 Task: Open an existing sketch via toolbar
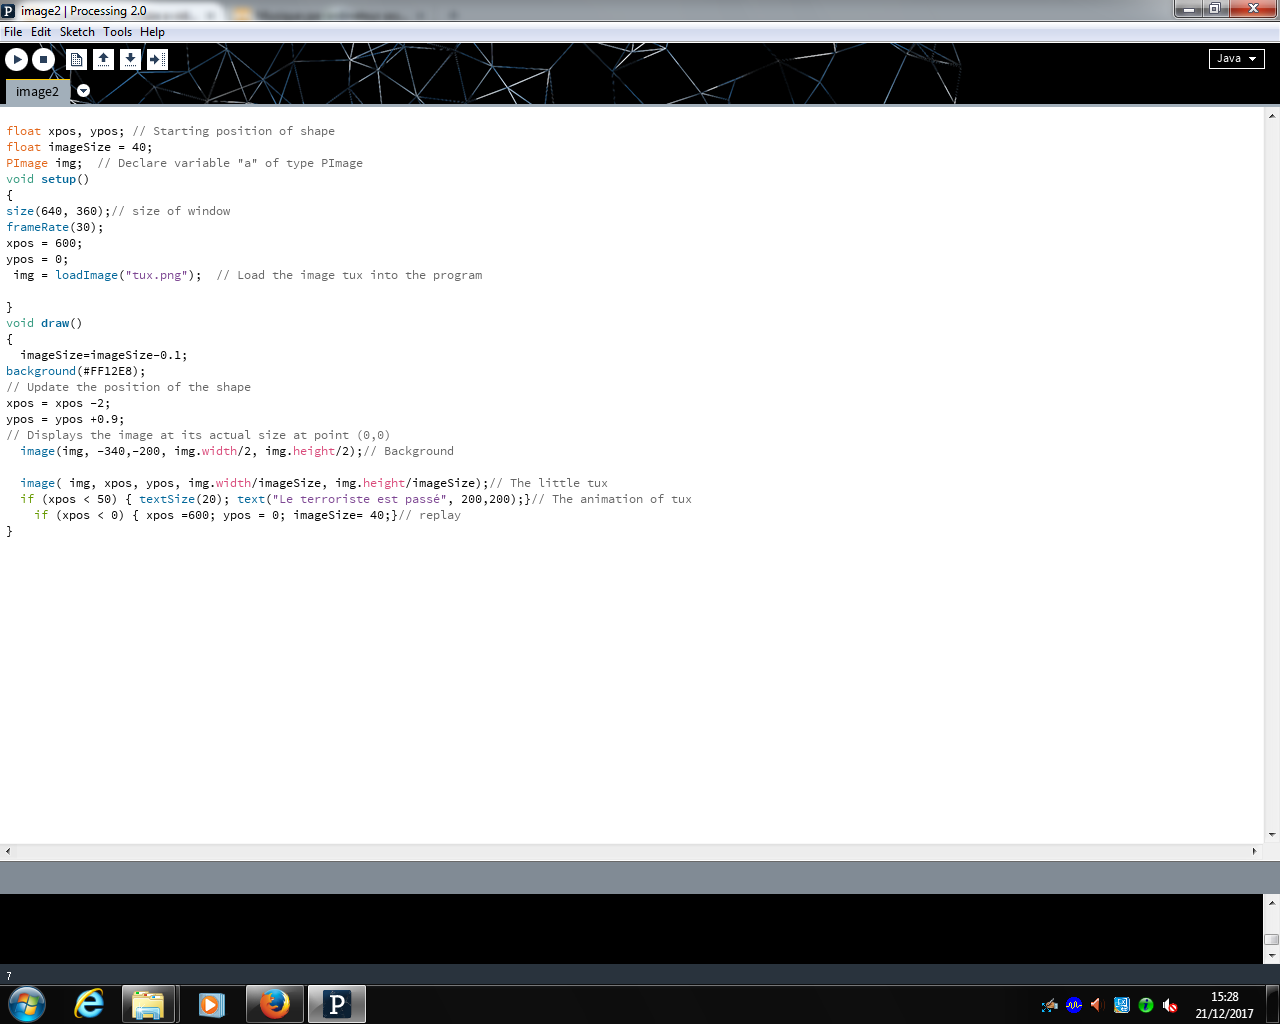[x=103, y=60]
